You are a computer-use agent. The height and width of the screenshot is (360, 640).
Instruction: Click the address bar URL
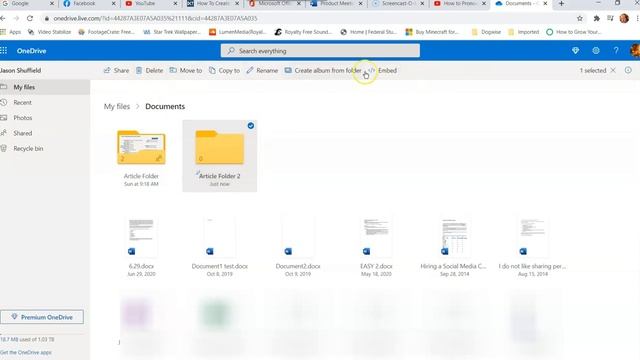click(155, 18)
